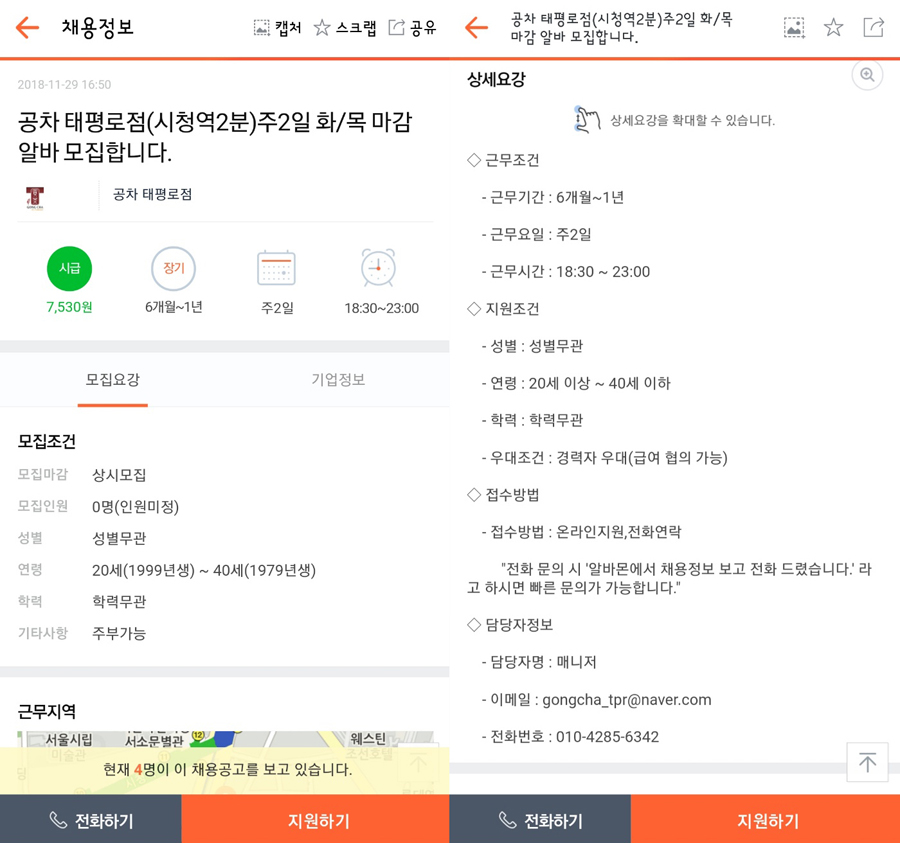Open company name 공차 태평로점 link
The image size is (900, 843).
click(152, 195)
